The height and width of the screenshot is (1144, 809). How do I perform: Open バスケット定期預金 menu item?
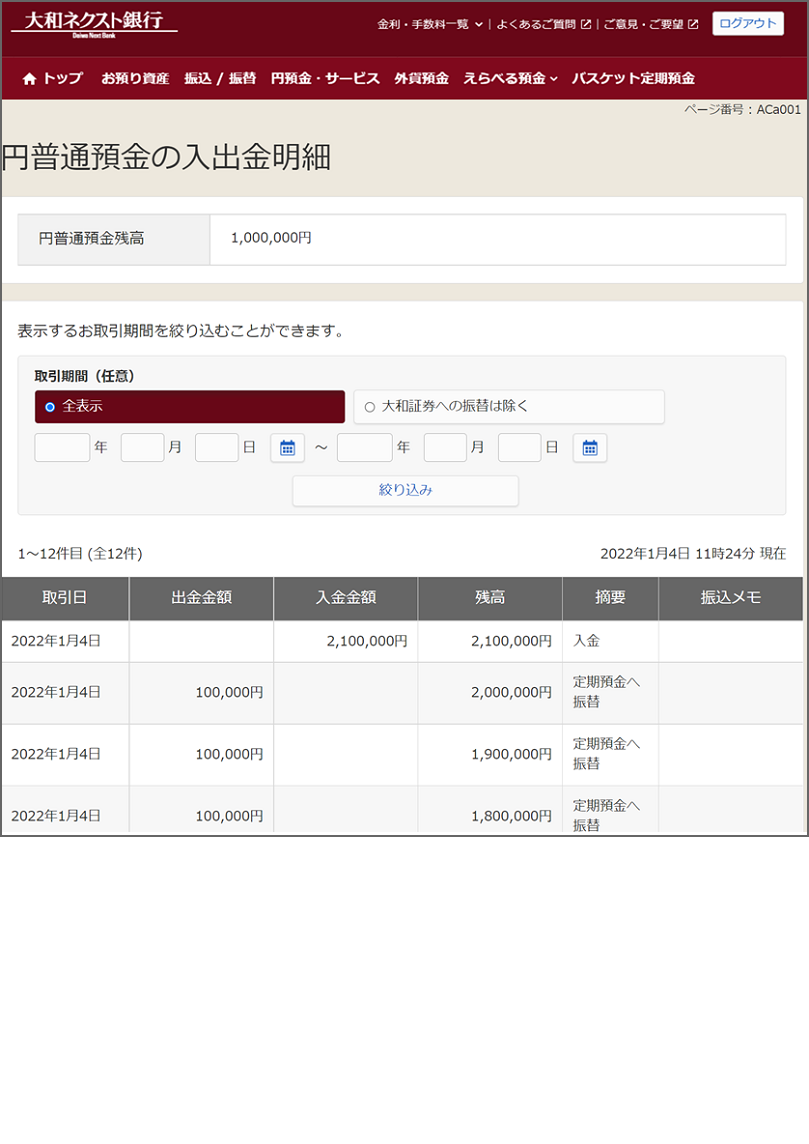click(633, 79)
